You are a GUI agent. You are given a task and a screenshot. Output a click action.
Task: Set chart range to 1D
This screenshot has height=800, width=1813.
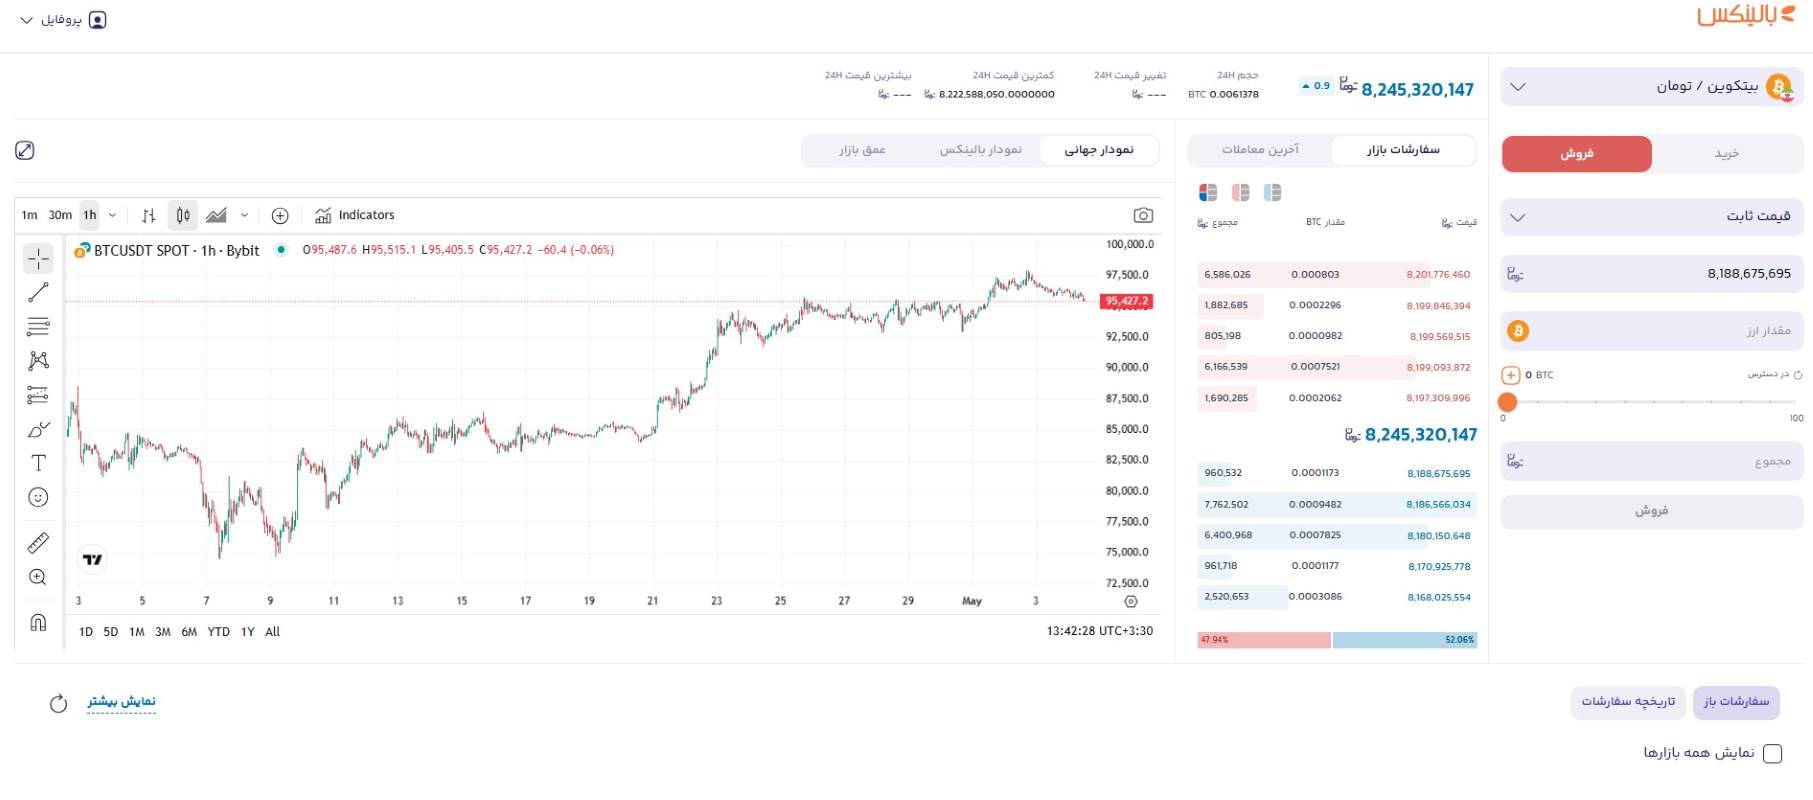point(86,632)
